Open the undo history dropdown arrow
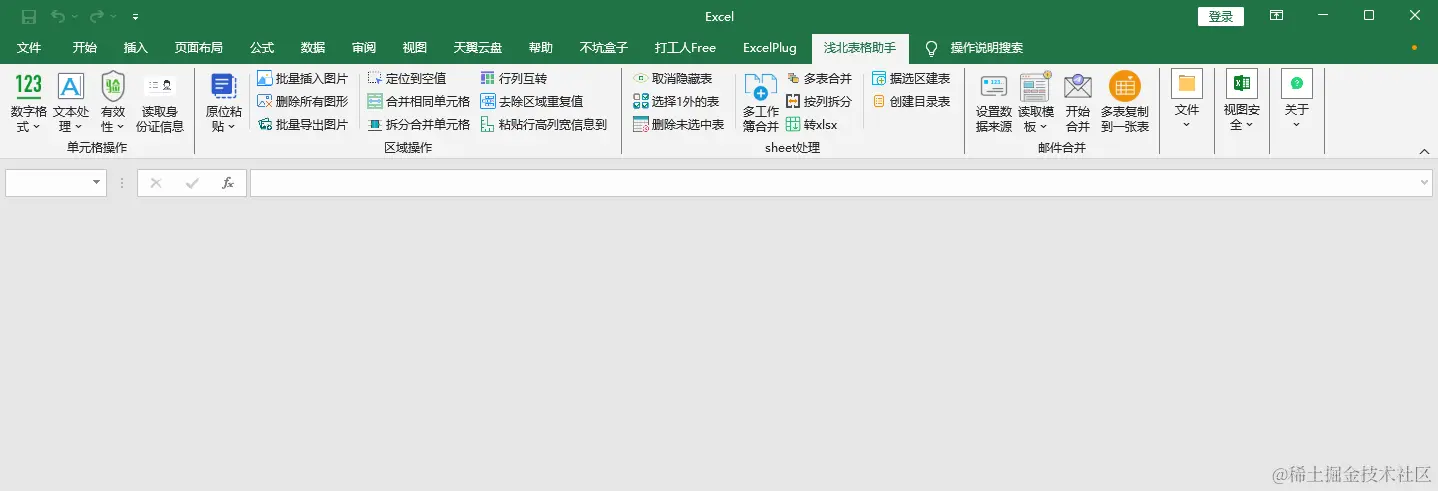This screenshot has width=1438, height=491. click(74, 17)
